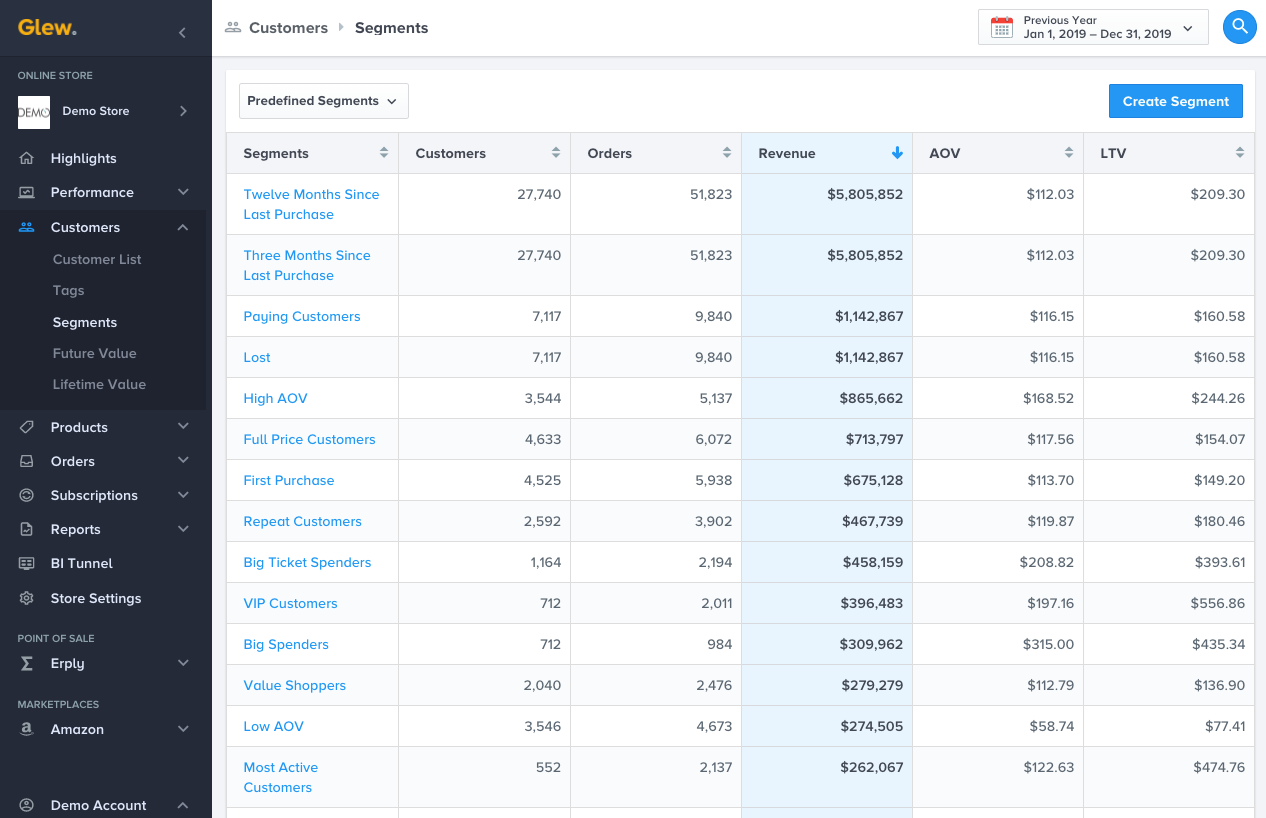This screenshot has height=818, width=1266.
Task: Click the breadcrumb customers icon
Action: (233, 28)
